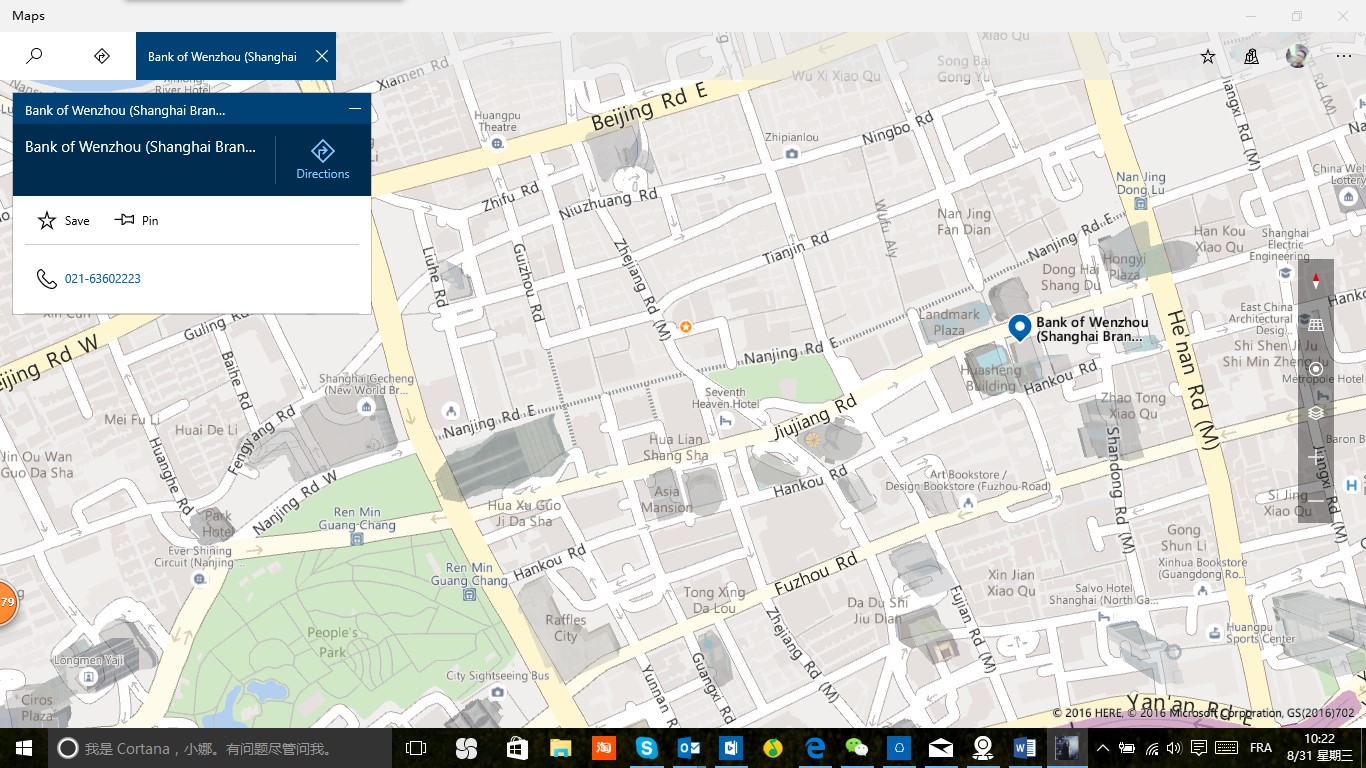Image resolution: width=1366 pixels, height=768 pixels.
Task: Open File Explorer from taskbar
Action: coord(559,748)
